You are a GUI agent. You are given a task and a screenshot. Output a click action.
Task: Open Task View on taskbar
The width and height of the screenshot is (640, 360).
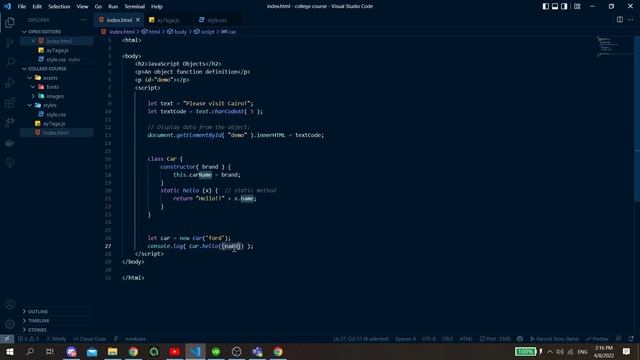[50, 351]
